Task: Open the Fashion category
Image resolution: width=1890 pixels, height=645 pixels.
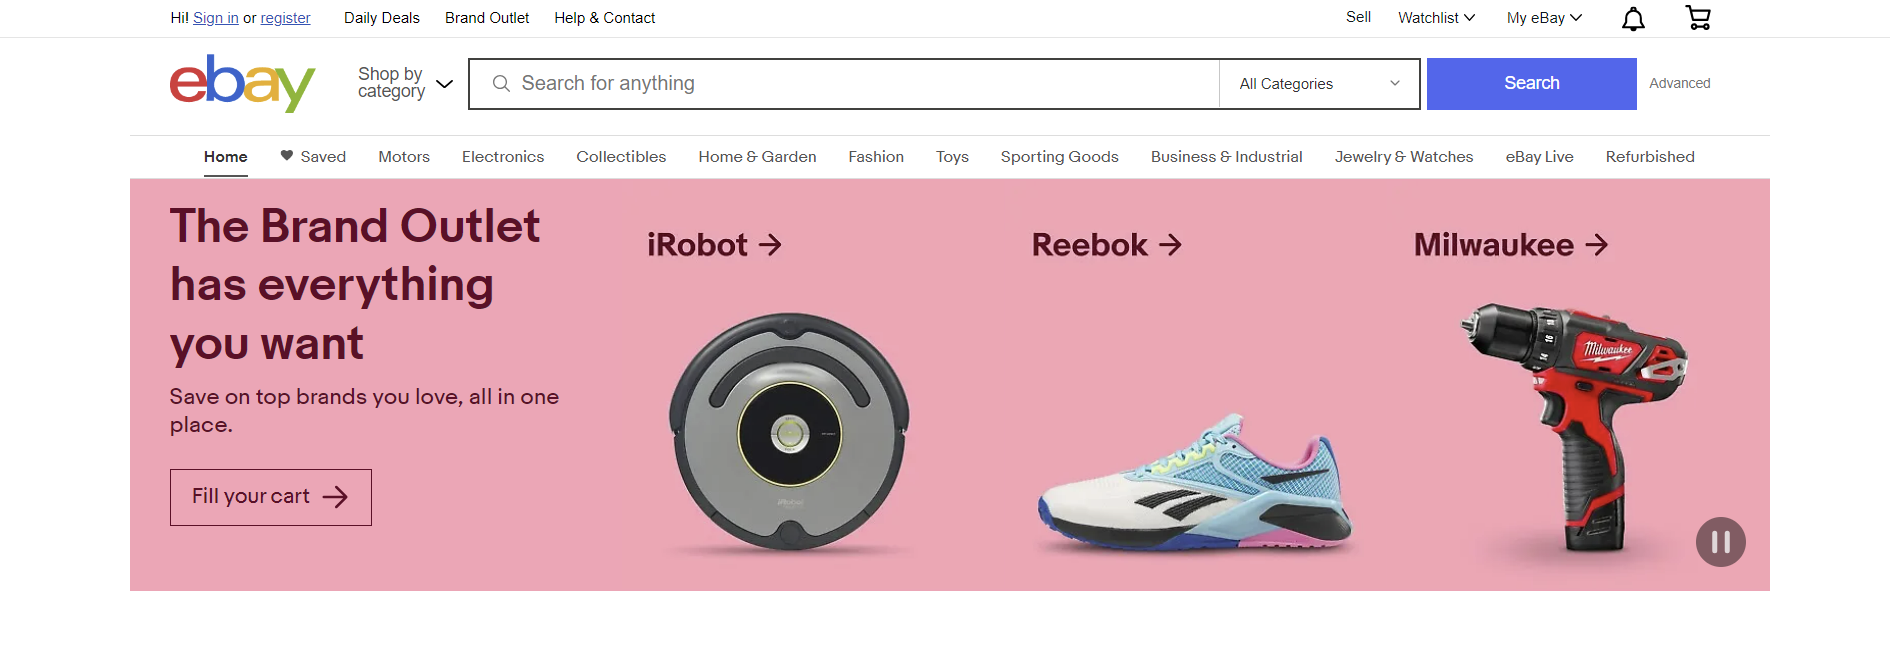Action: coord(876,157)
